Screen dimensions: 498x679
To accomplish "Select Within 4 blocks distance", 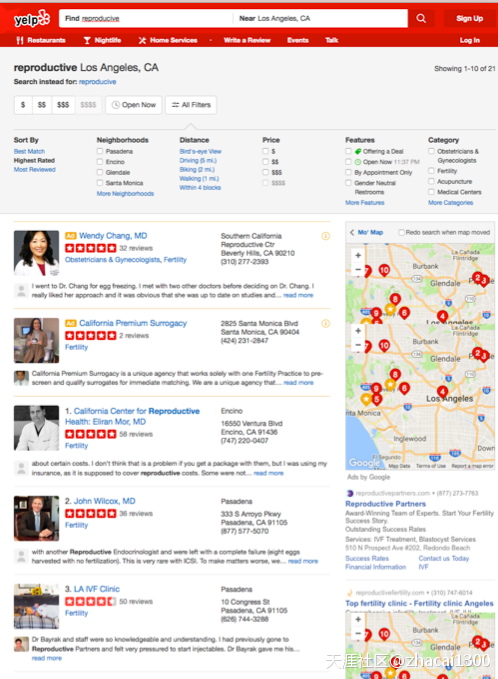I will click(200, 188).
